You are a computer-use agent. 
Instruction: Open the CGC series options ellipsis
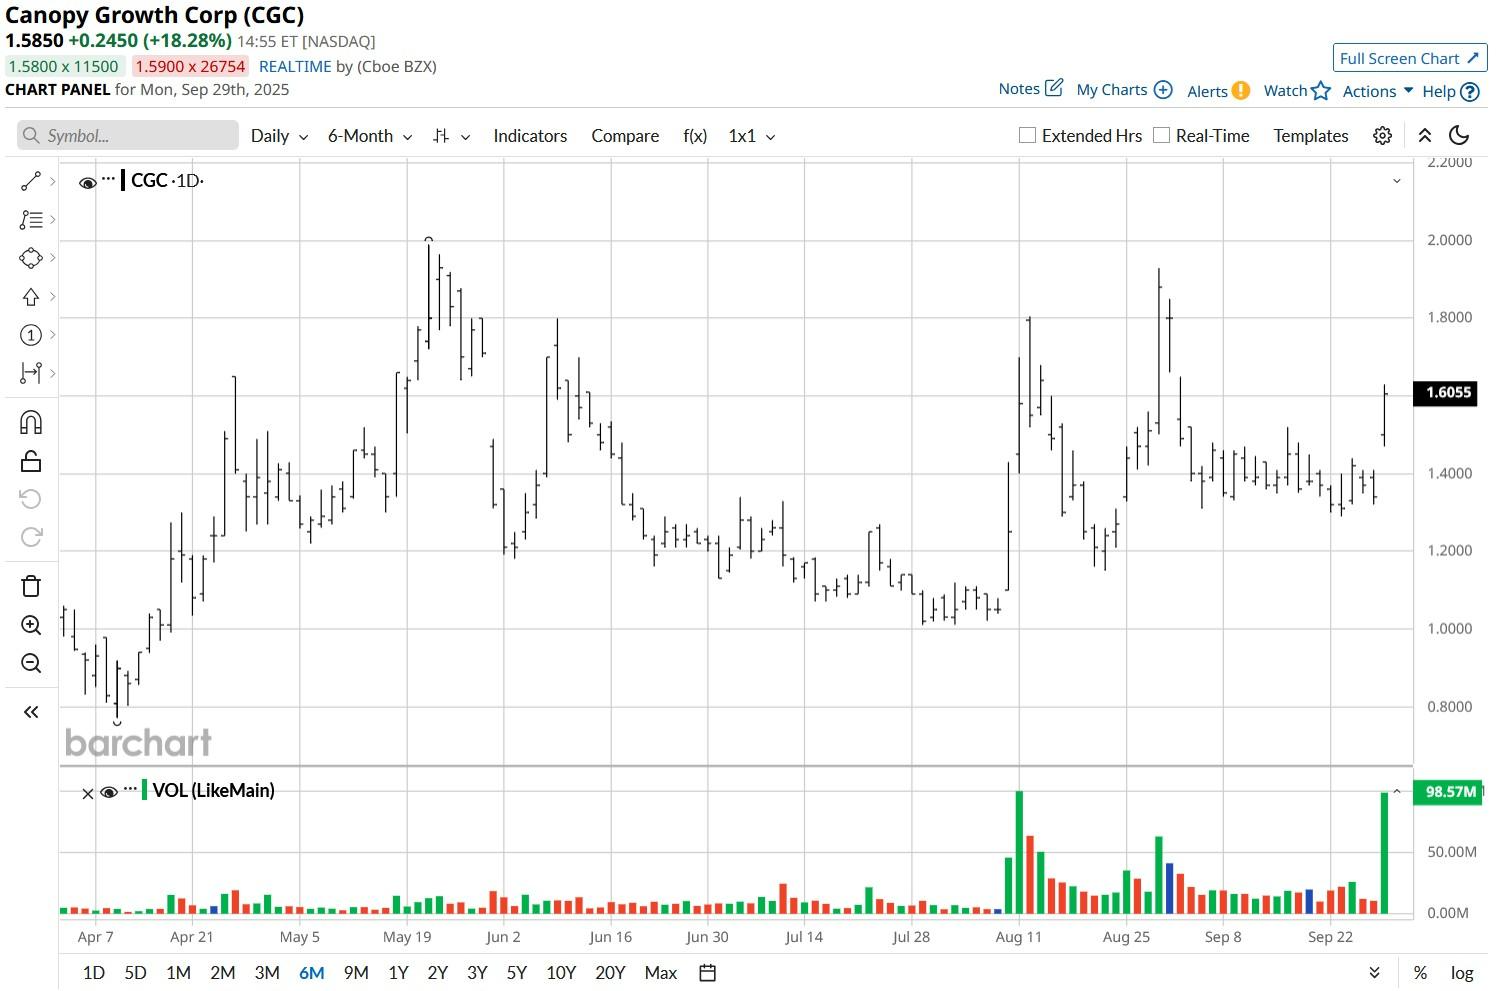pos(109,179)
